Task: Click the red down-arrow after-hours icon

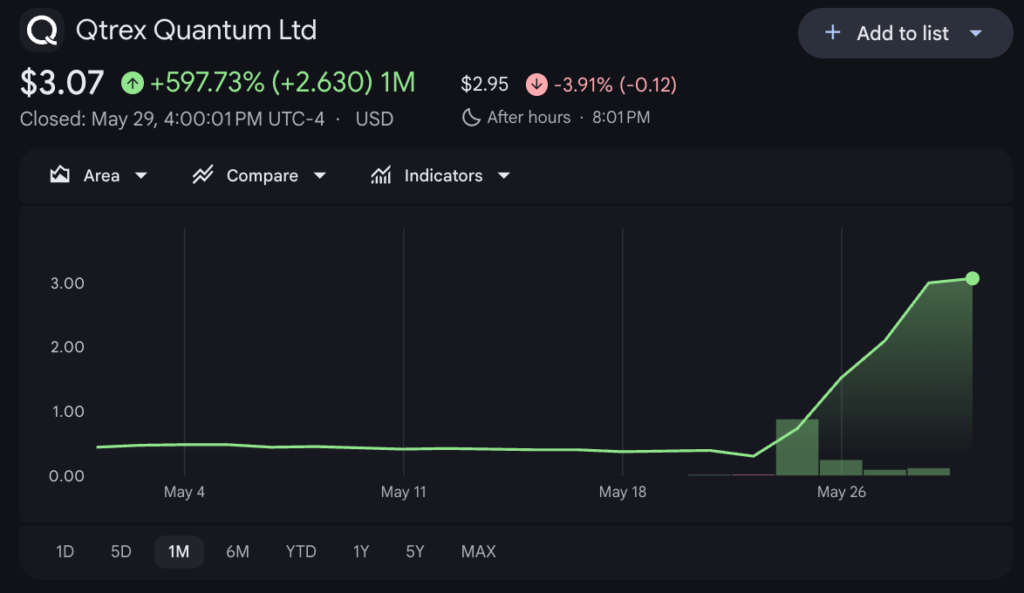Action: 537,84
